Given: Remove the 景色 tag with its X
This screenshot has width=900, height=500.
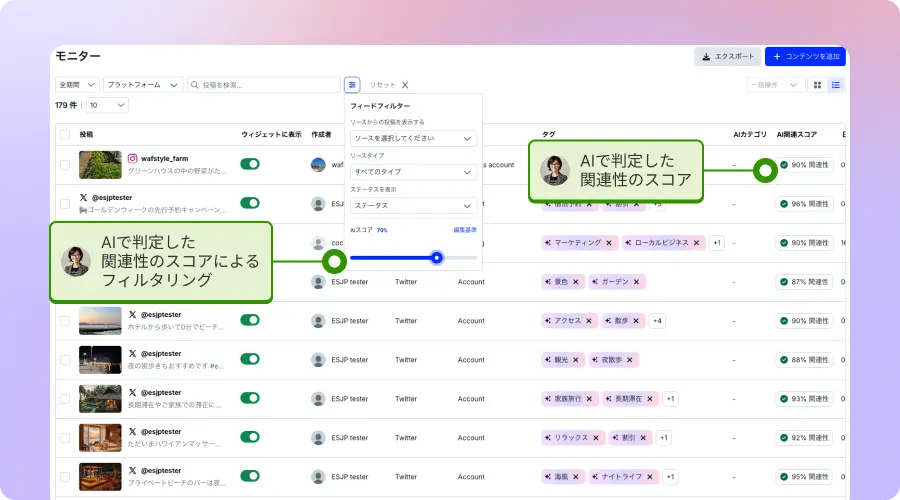Looking at the screenshot, I should coord(576,282).
